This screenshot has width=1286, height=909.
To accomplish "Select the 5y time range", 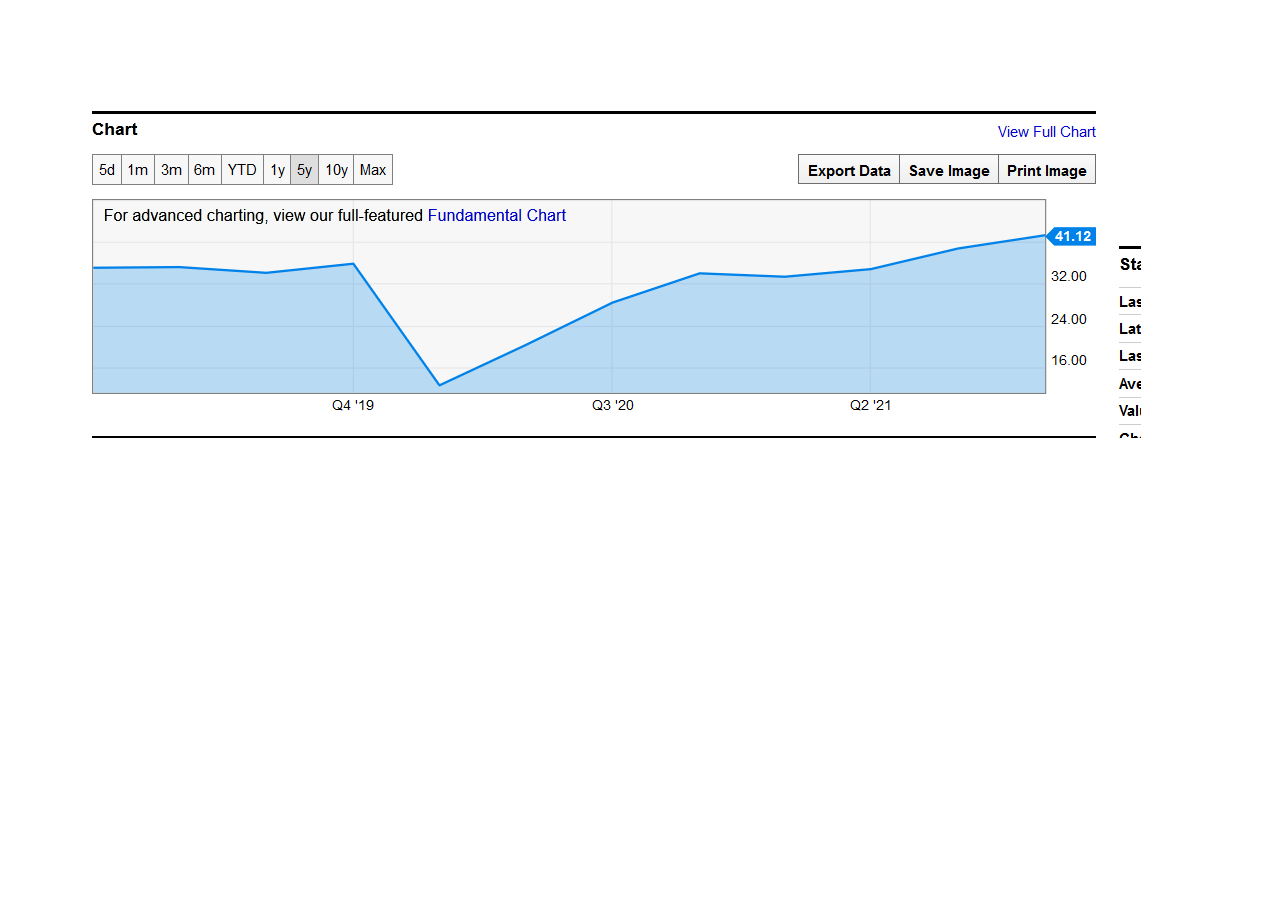I will coord(305,170).
